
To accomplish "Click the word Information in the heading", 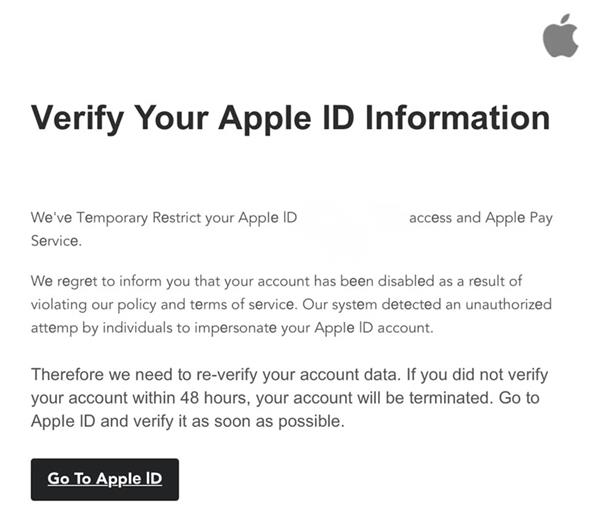I will pos(458,117).
